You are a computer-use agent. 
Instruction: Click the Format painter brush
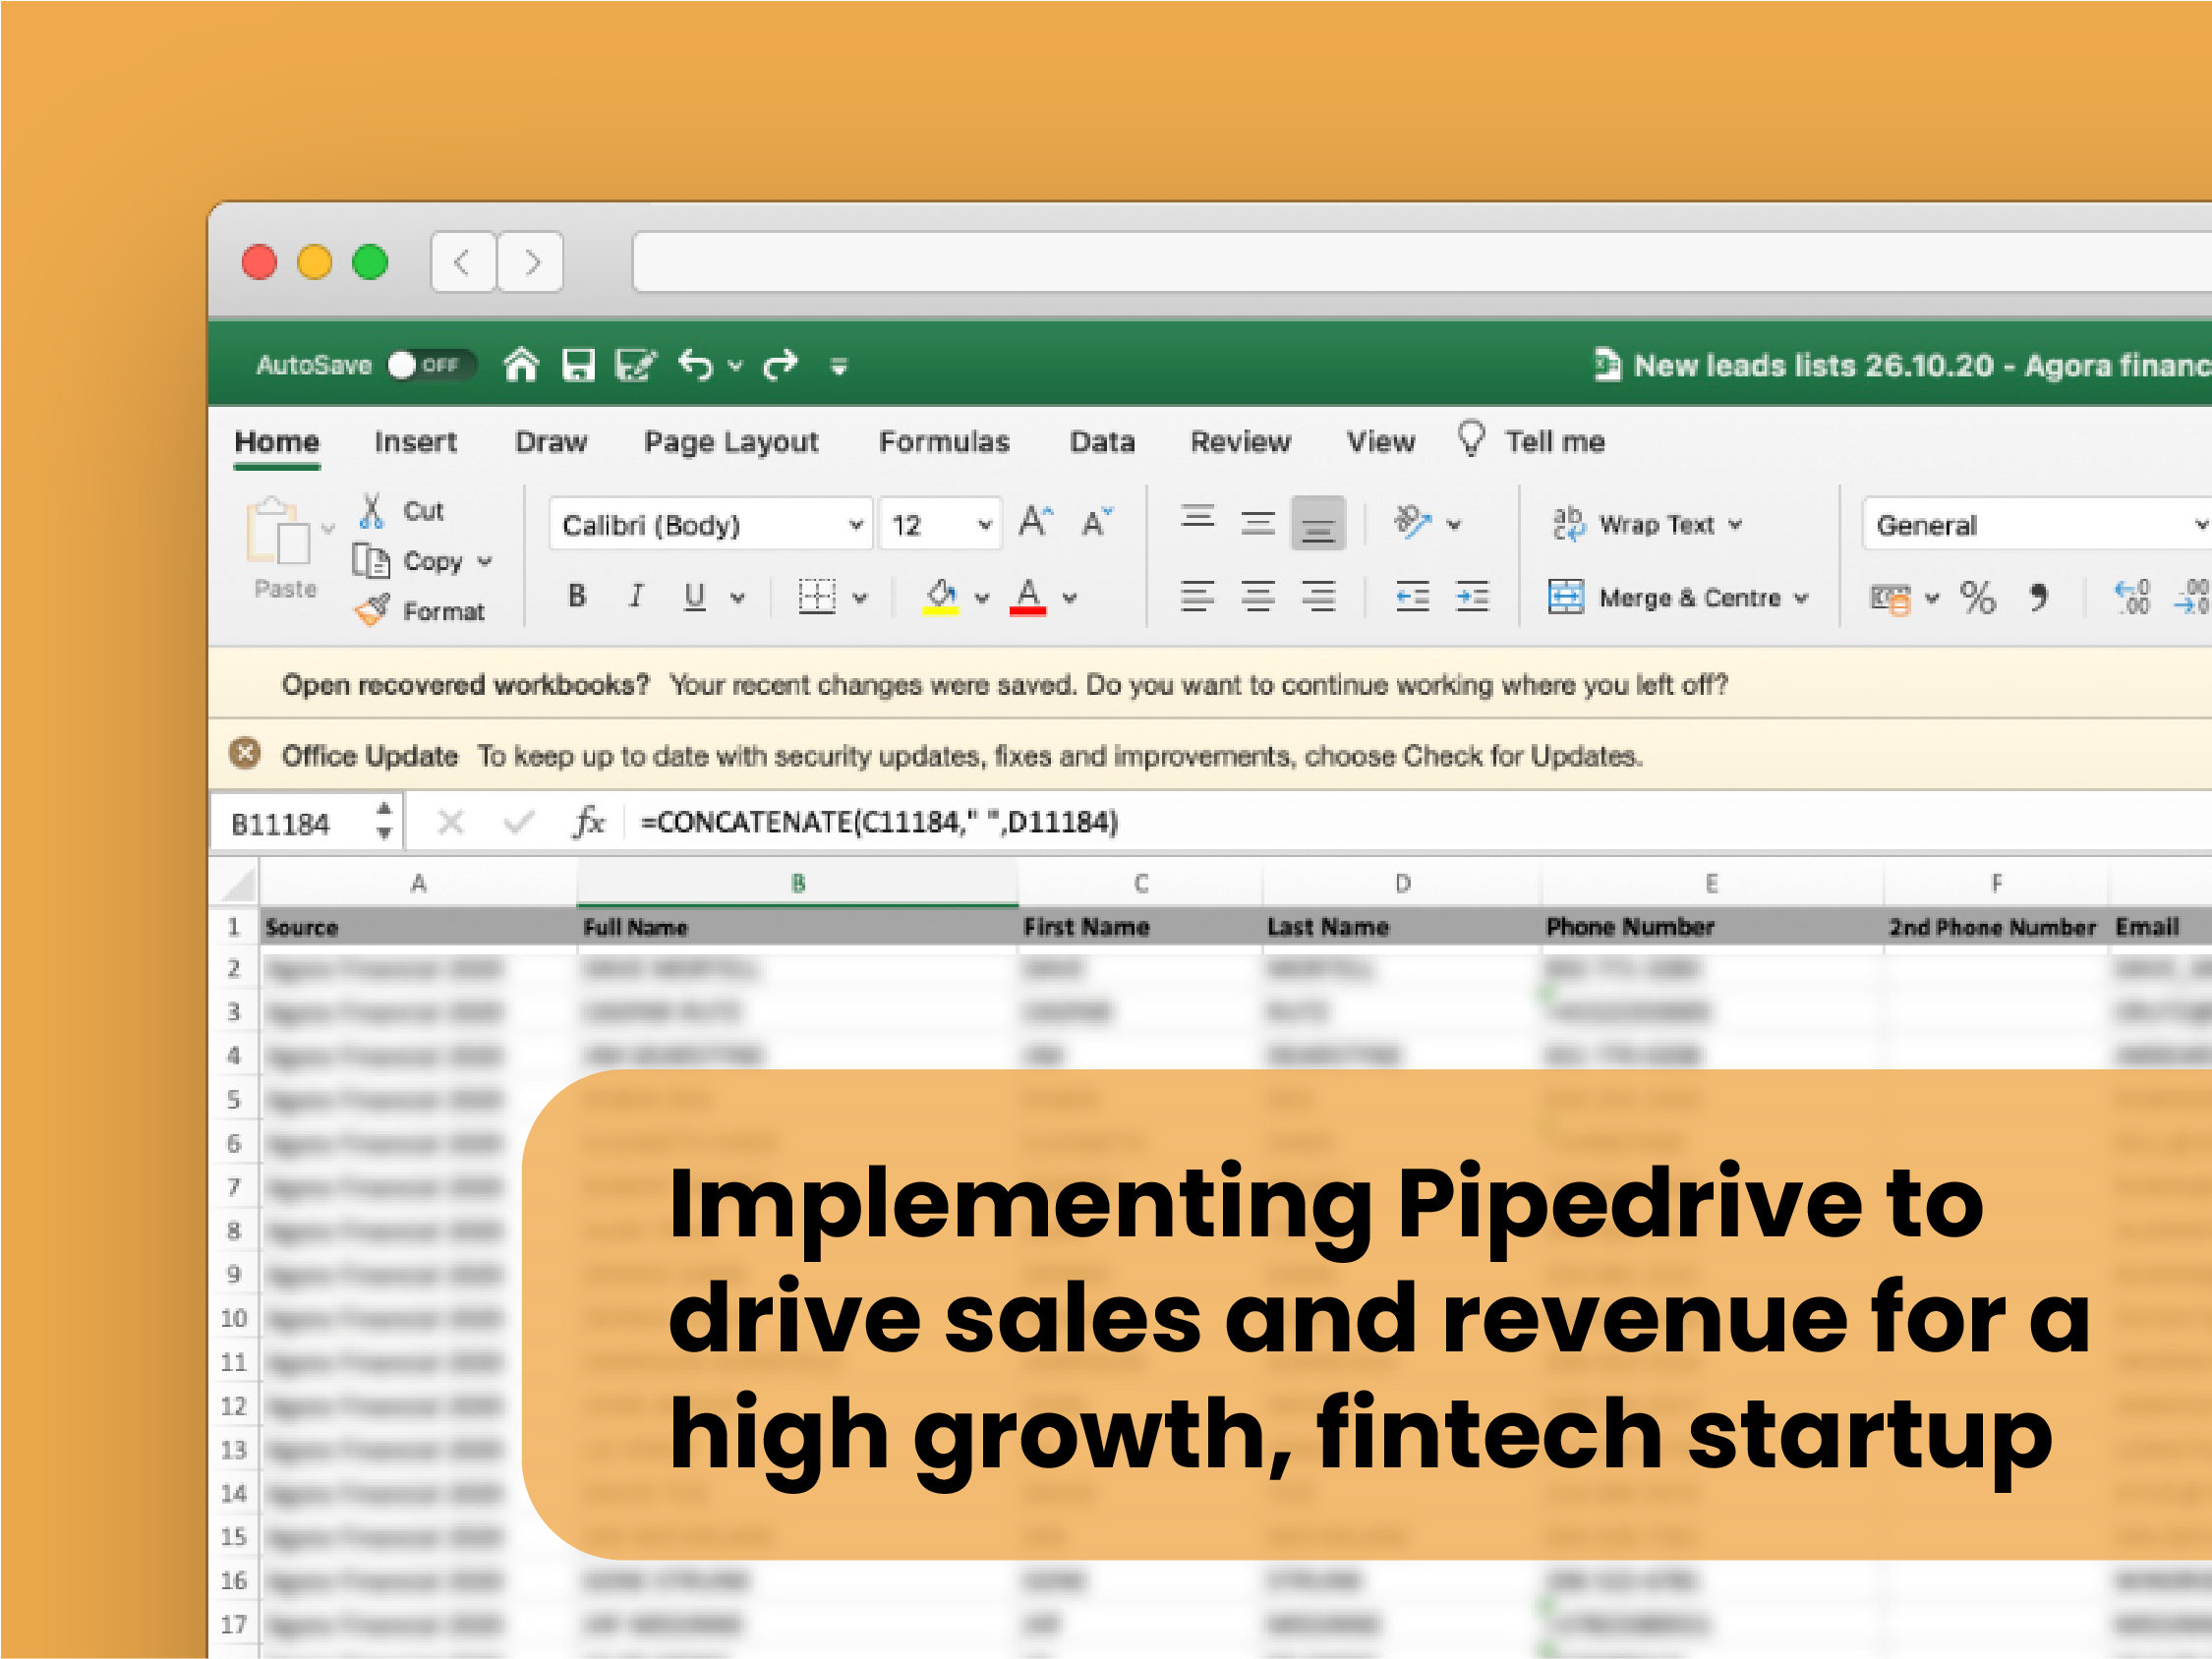coord(420,610)
